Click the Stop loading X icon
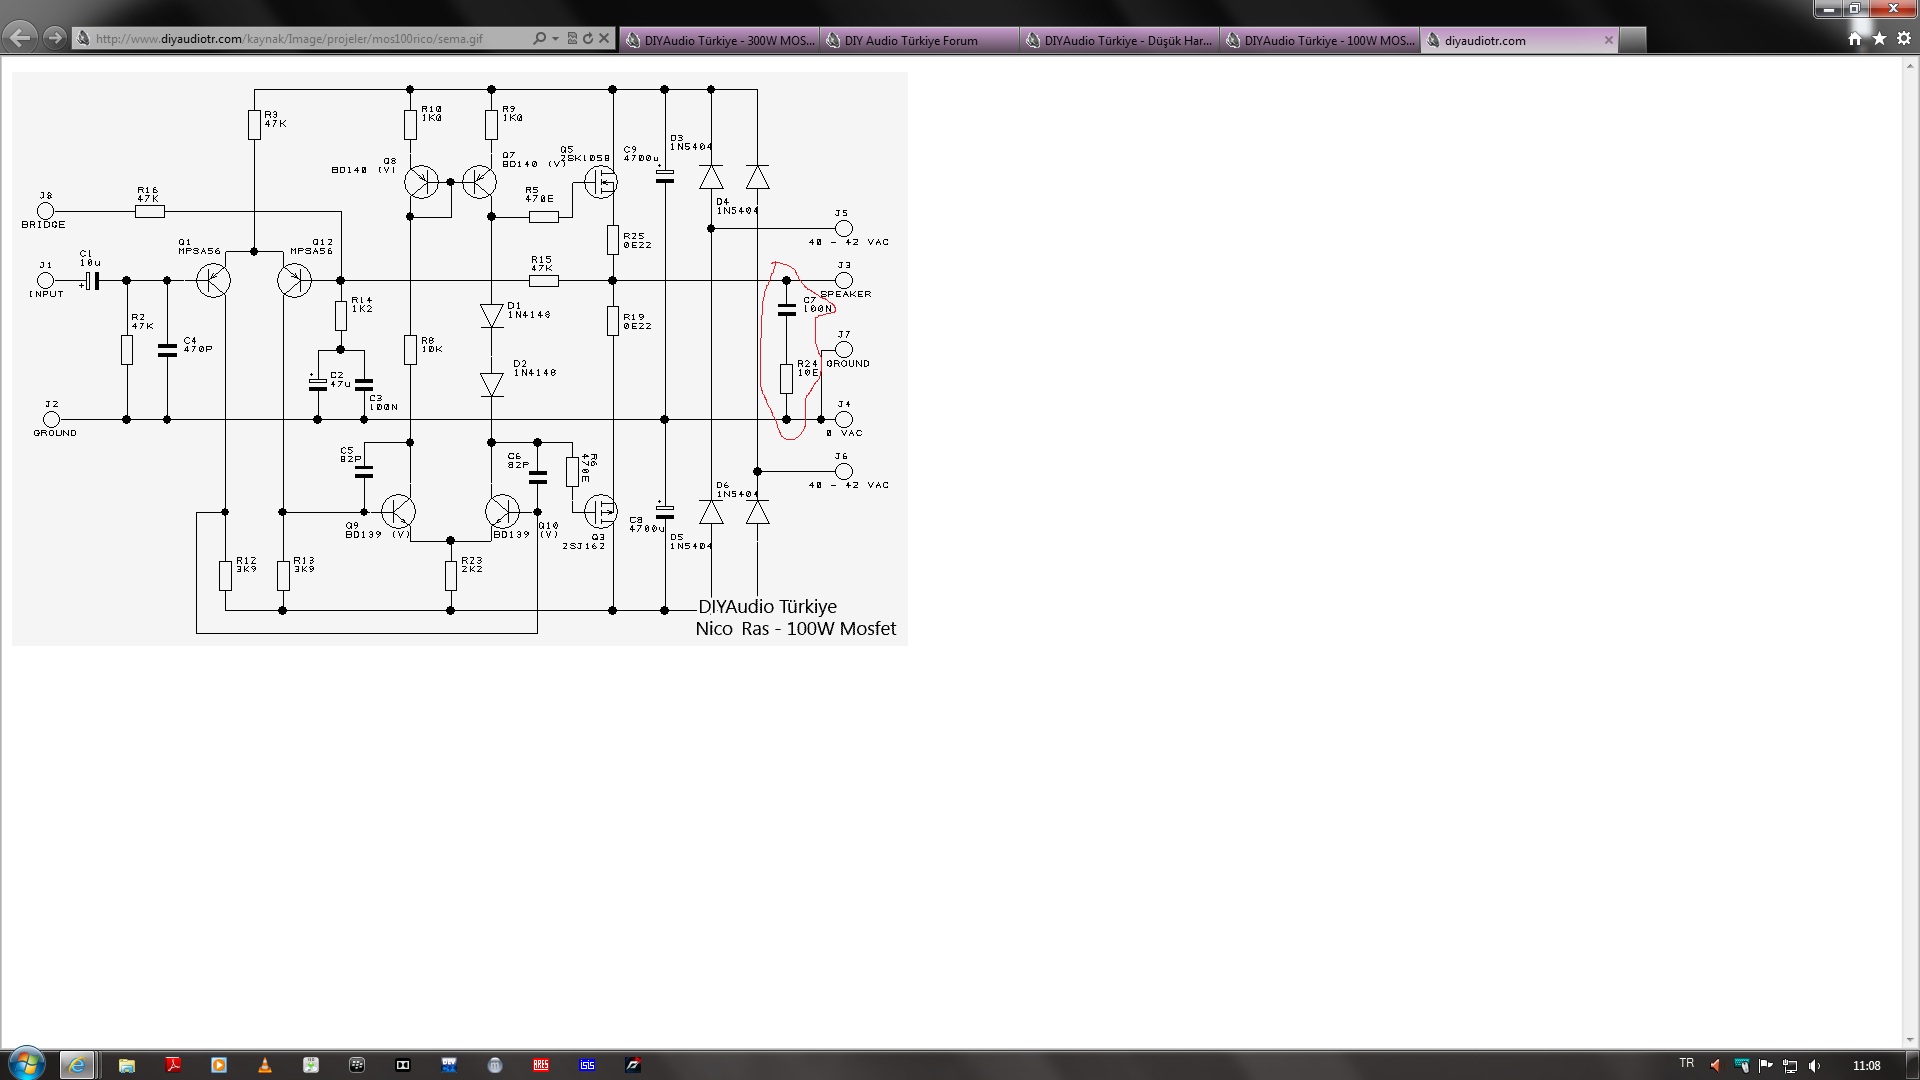The width and height of the screenshot is (1920, 1080). coord(604,38)
